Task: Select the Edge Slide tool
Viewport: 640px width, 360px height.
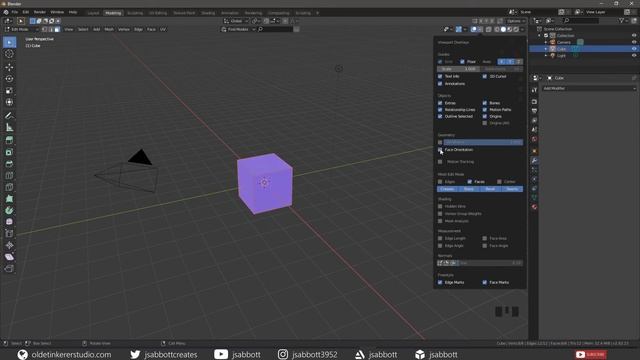Action: tap(9, 233)
